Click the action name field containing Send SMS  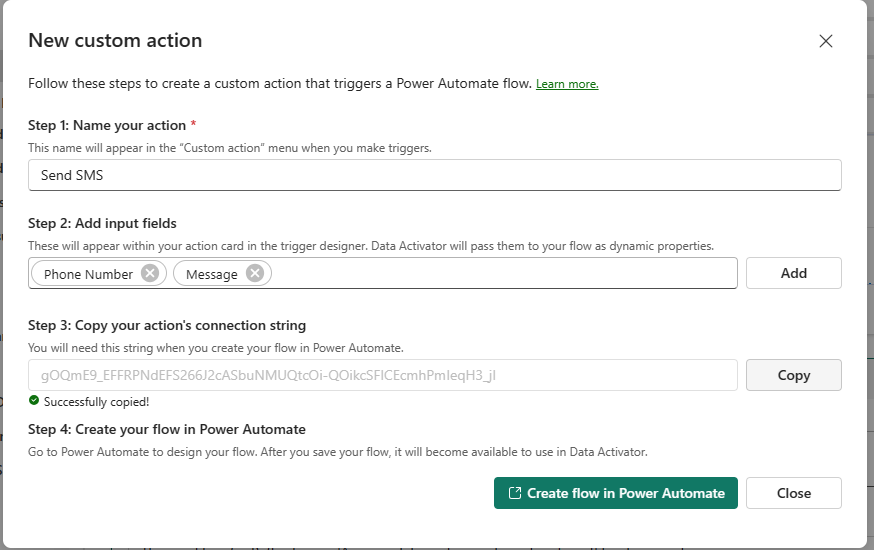[x=435, y=175]
